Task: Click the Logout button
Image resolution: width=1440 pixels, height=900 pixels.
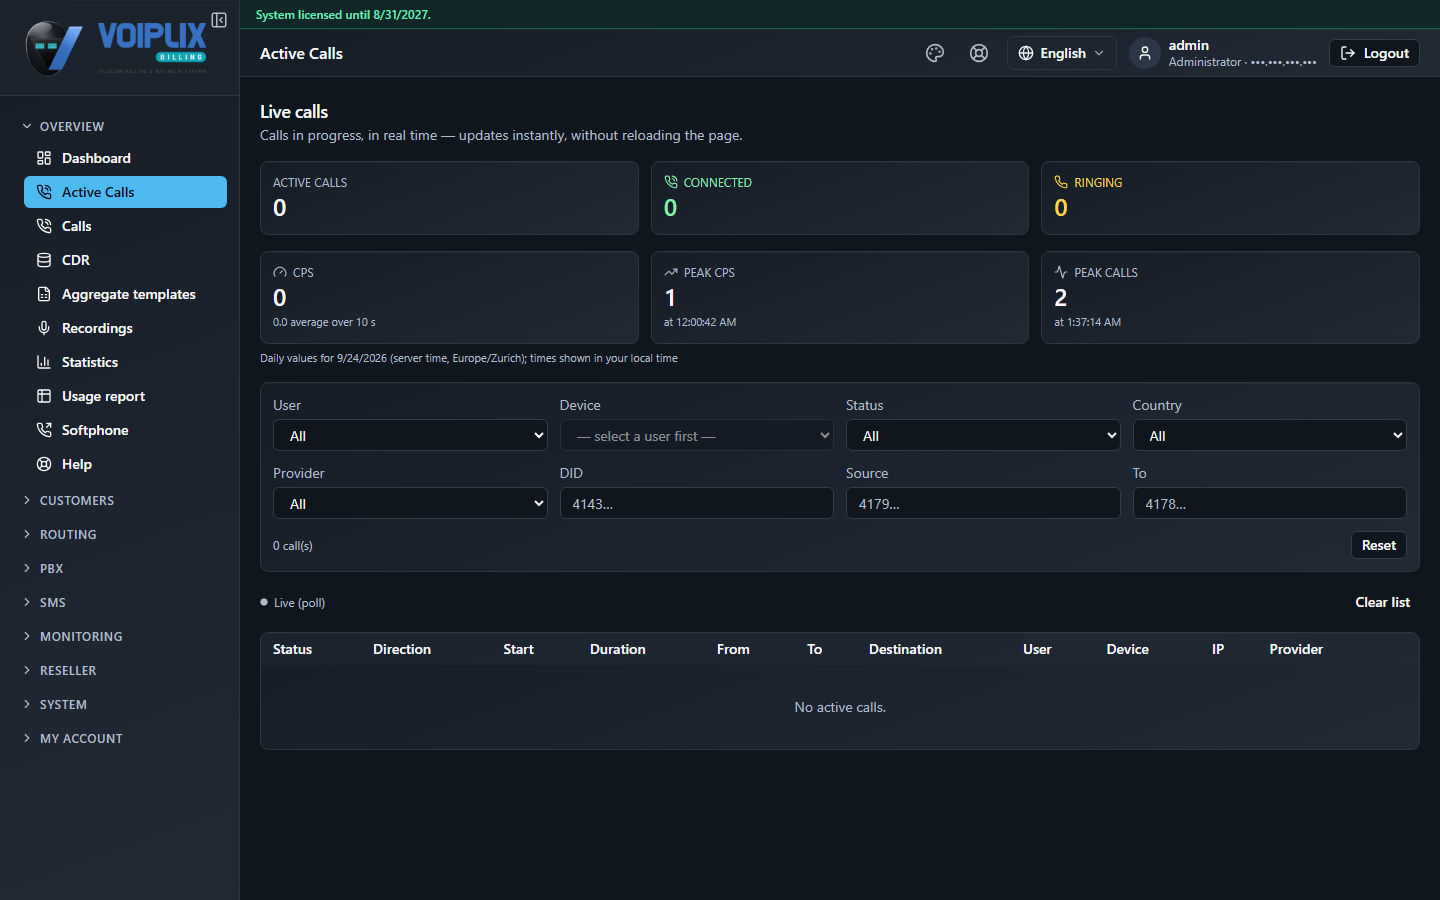Action: coord(1374,53)
